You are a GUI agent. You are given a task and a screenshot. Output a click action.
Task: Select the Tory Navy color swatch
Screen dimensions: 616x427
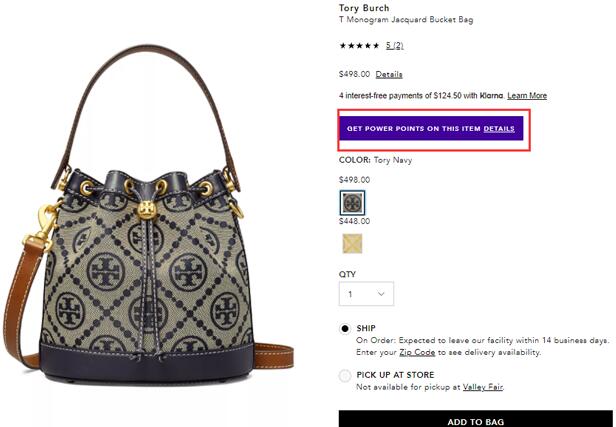[x=352, y=202]
